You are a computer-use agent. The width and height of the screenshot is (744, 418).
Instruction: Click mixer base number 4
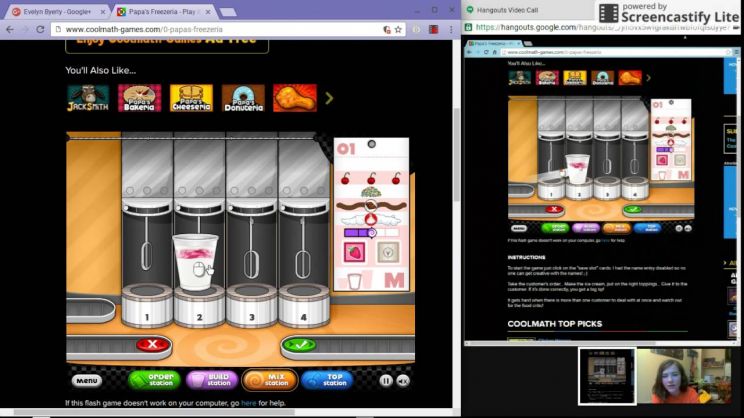pos(304,307)
